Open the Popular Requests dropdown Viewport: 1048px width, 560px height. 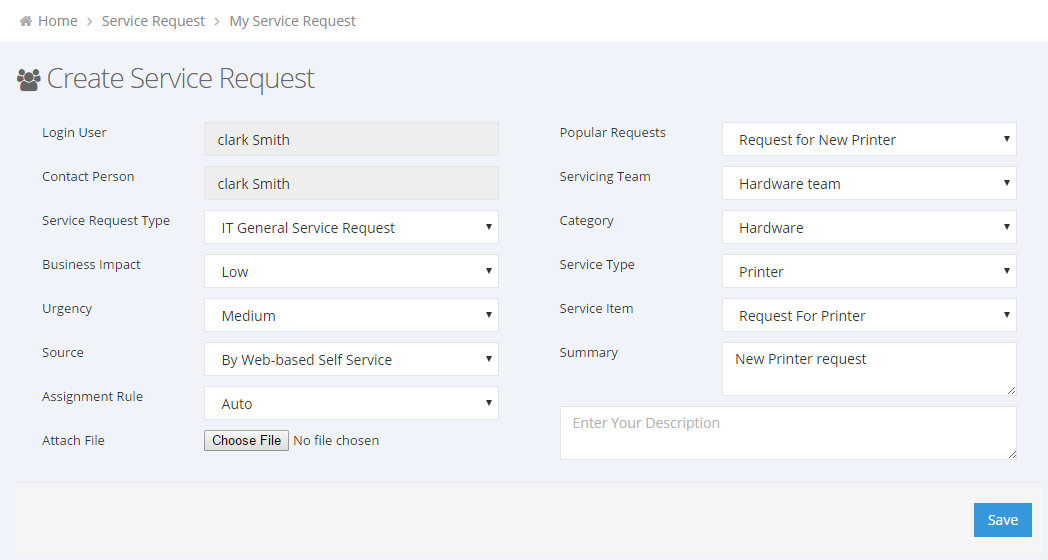pyautogui.click(x=869, y=139)
